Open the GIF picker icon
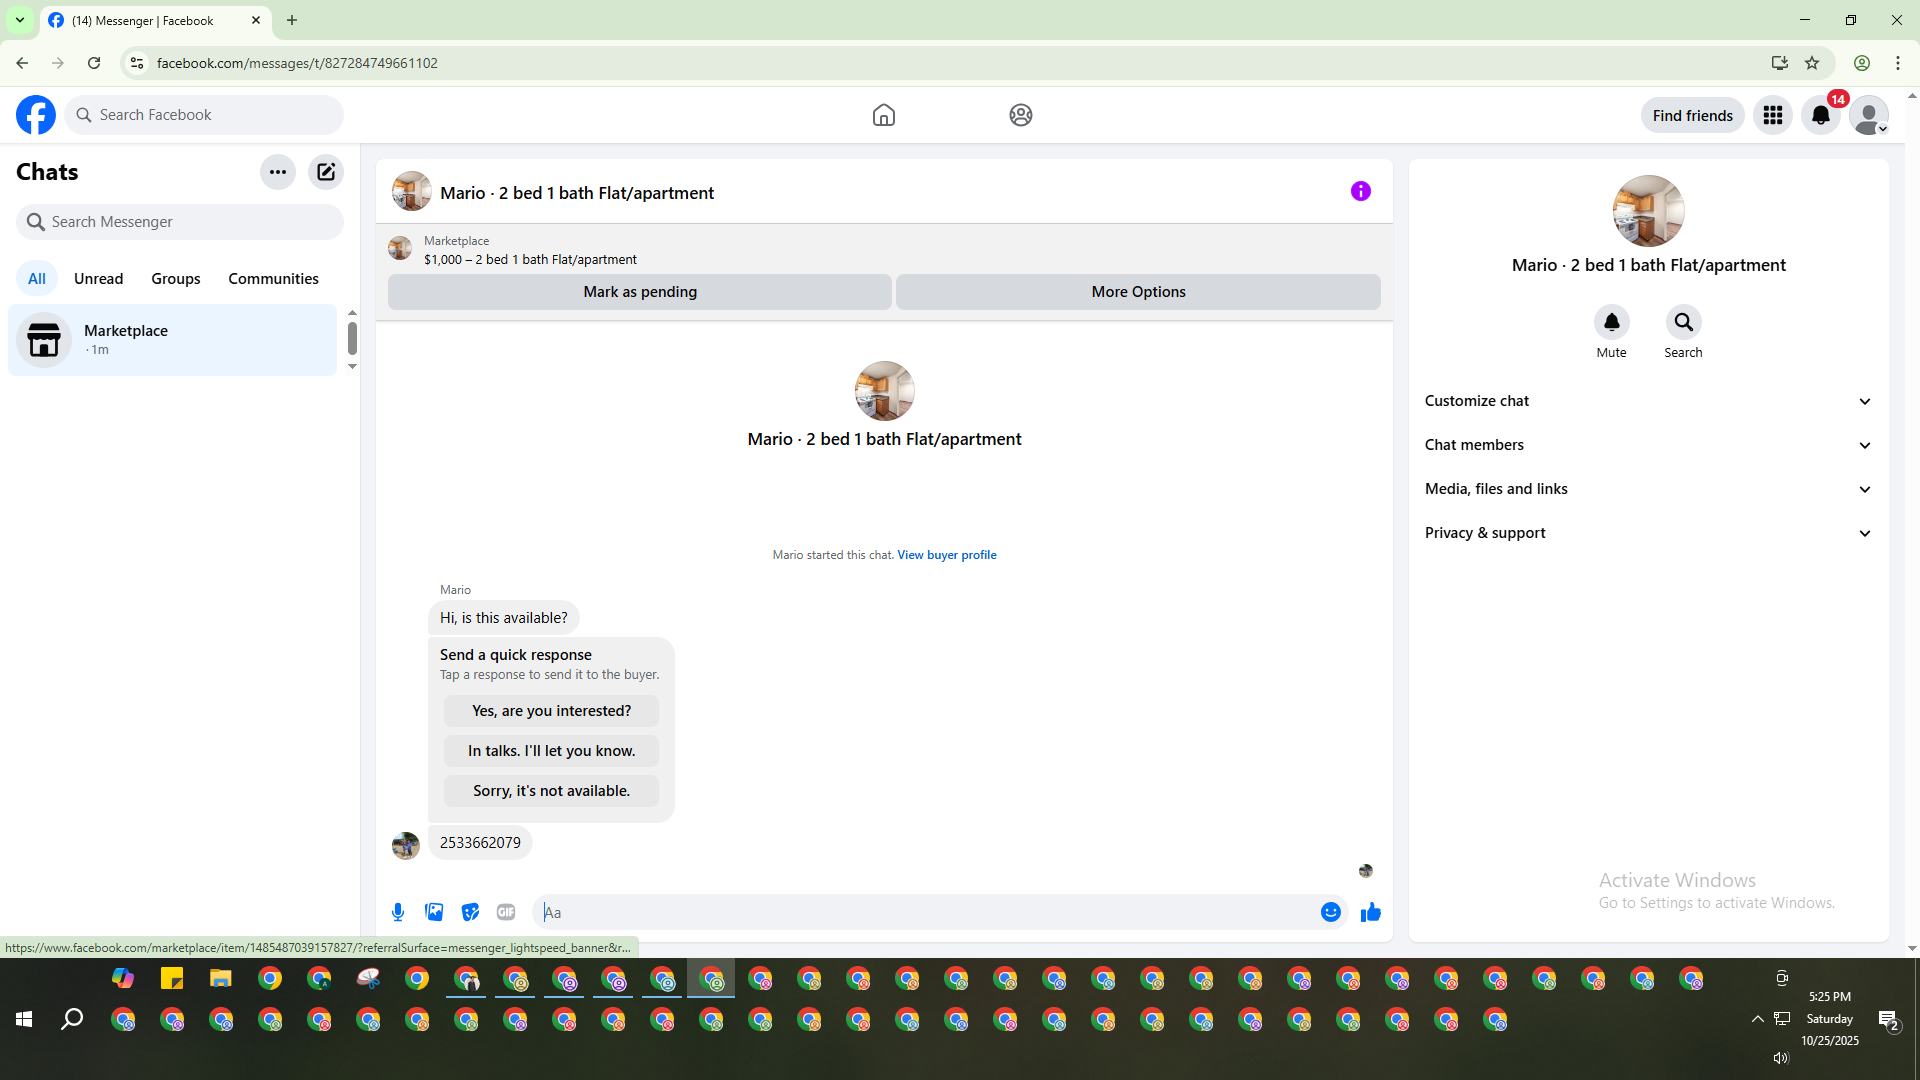1920x1080 pixels. (506, 912)
